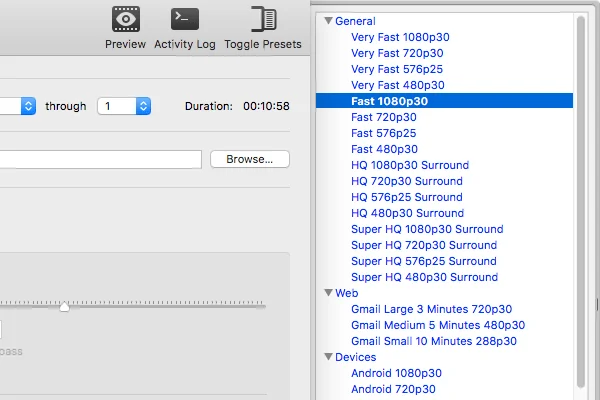Viewport: 600px width, 400px height.
Task: Select the HQ 480p30 Surround preset
Action: (x=407, y=213)
